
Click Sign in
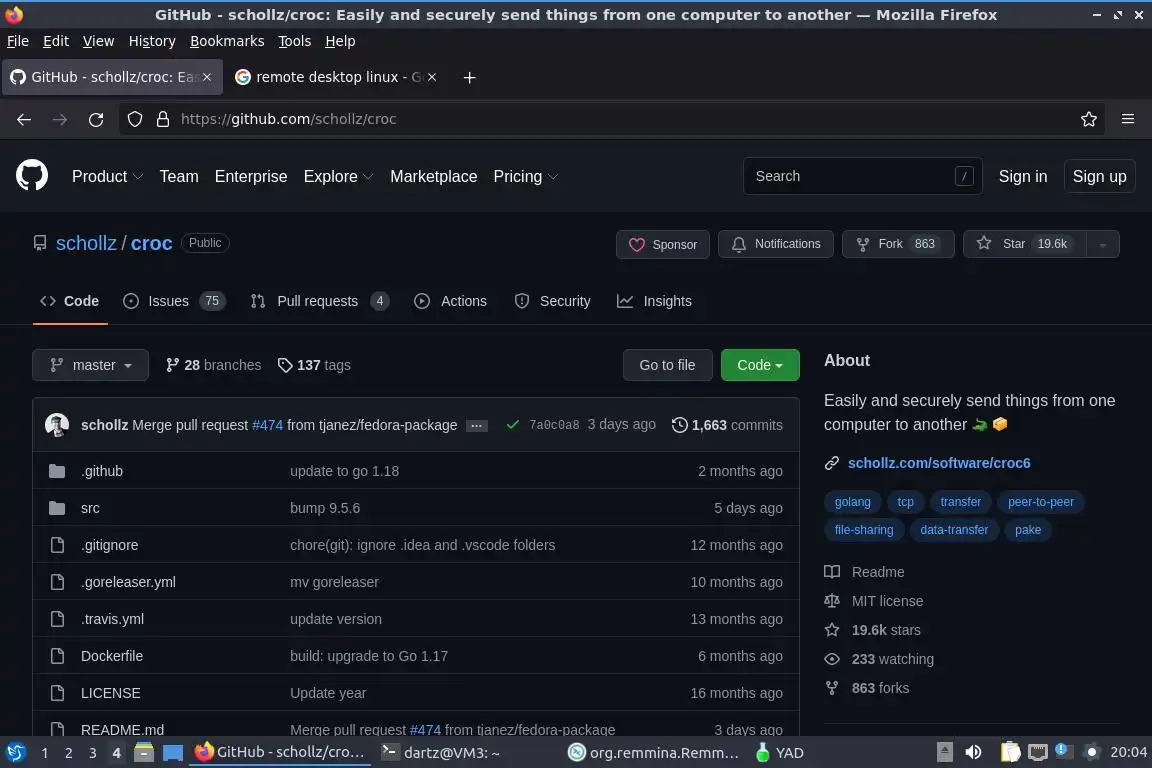point(1023,176)
